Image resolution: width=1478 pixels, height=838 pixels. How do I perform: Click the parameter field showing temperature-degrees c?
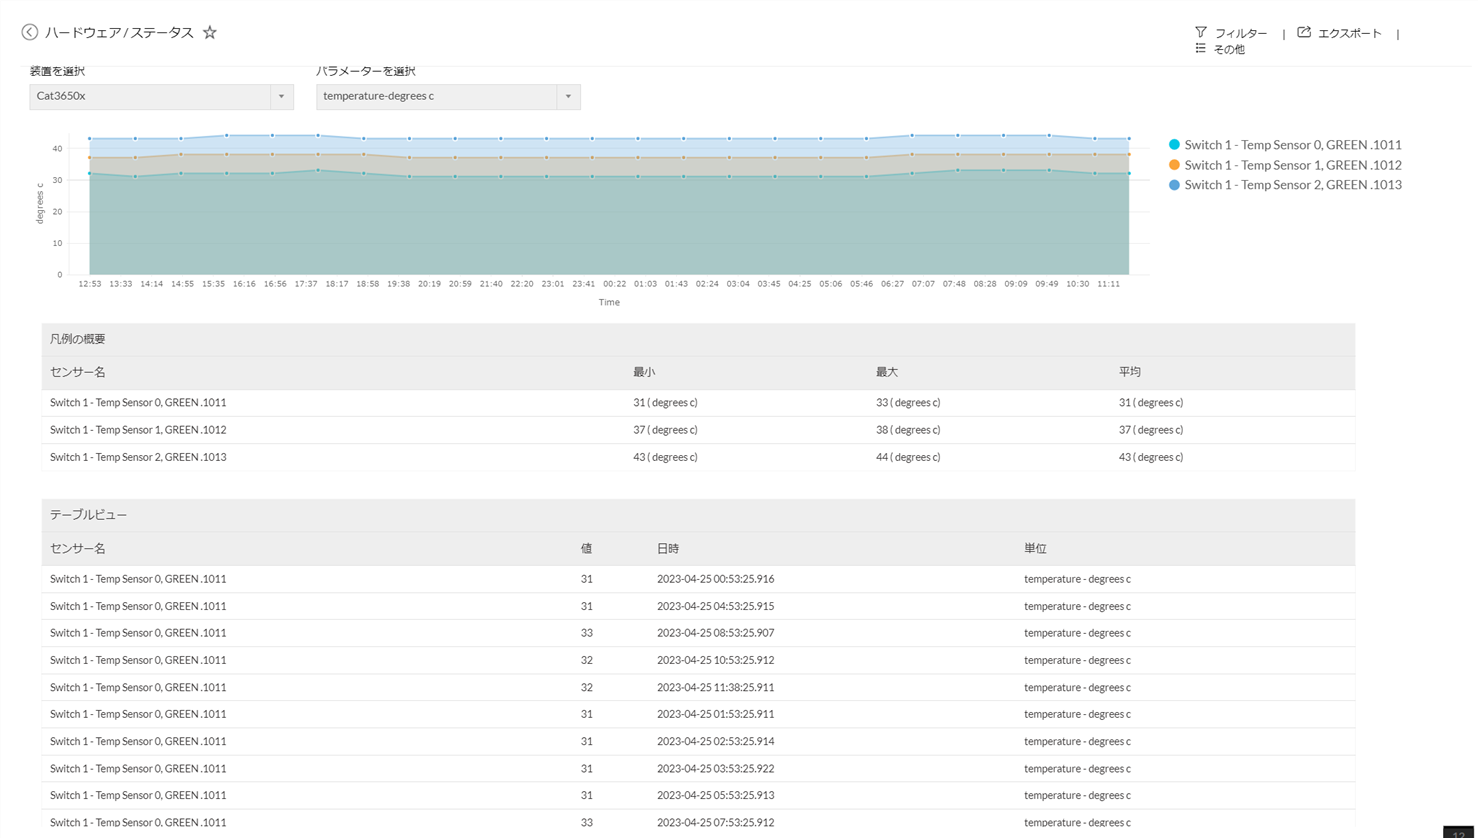[x=436, y=97]
